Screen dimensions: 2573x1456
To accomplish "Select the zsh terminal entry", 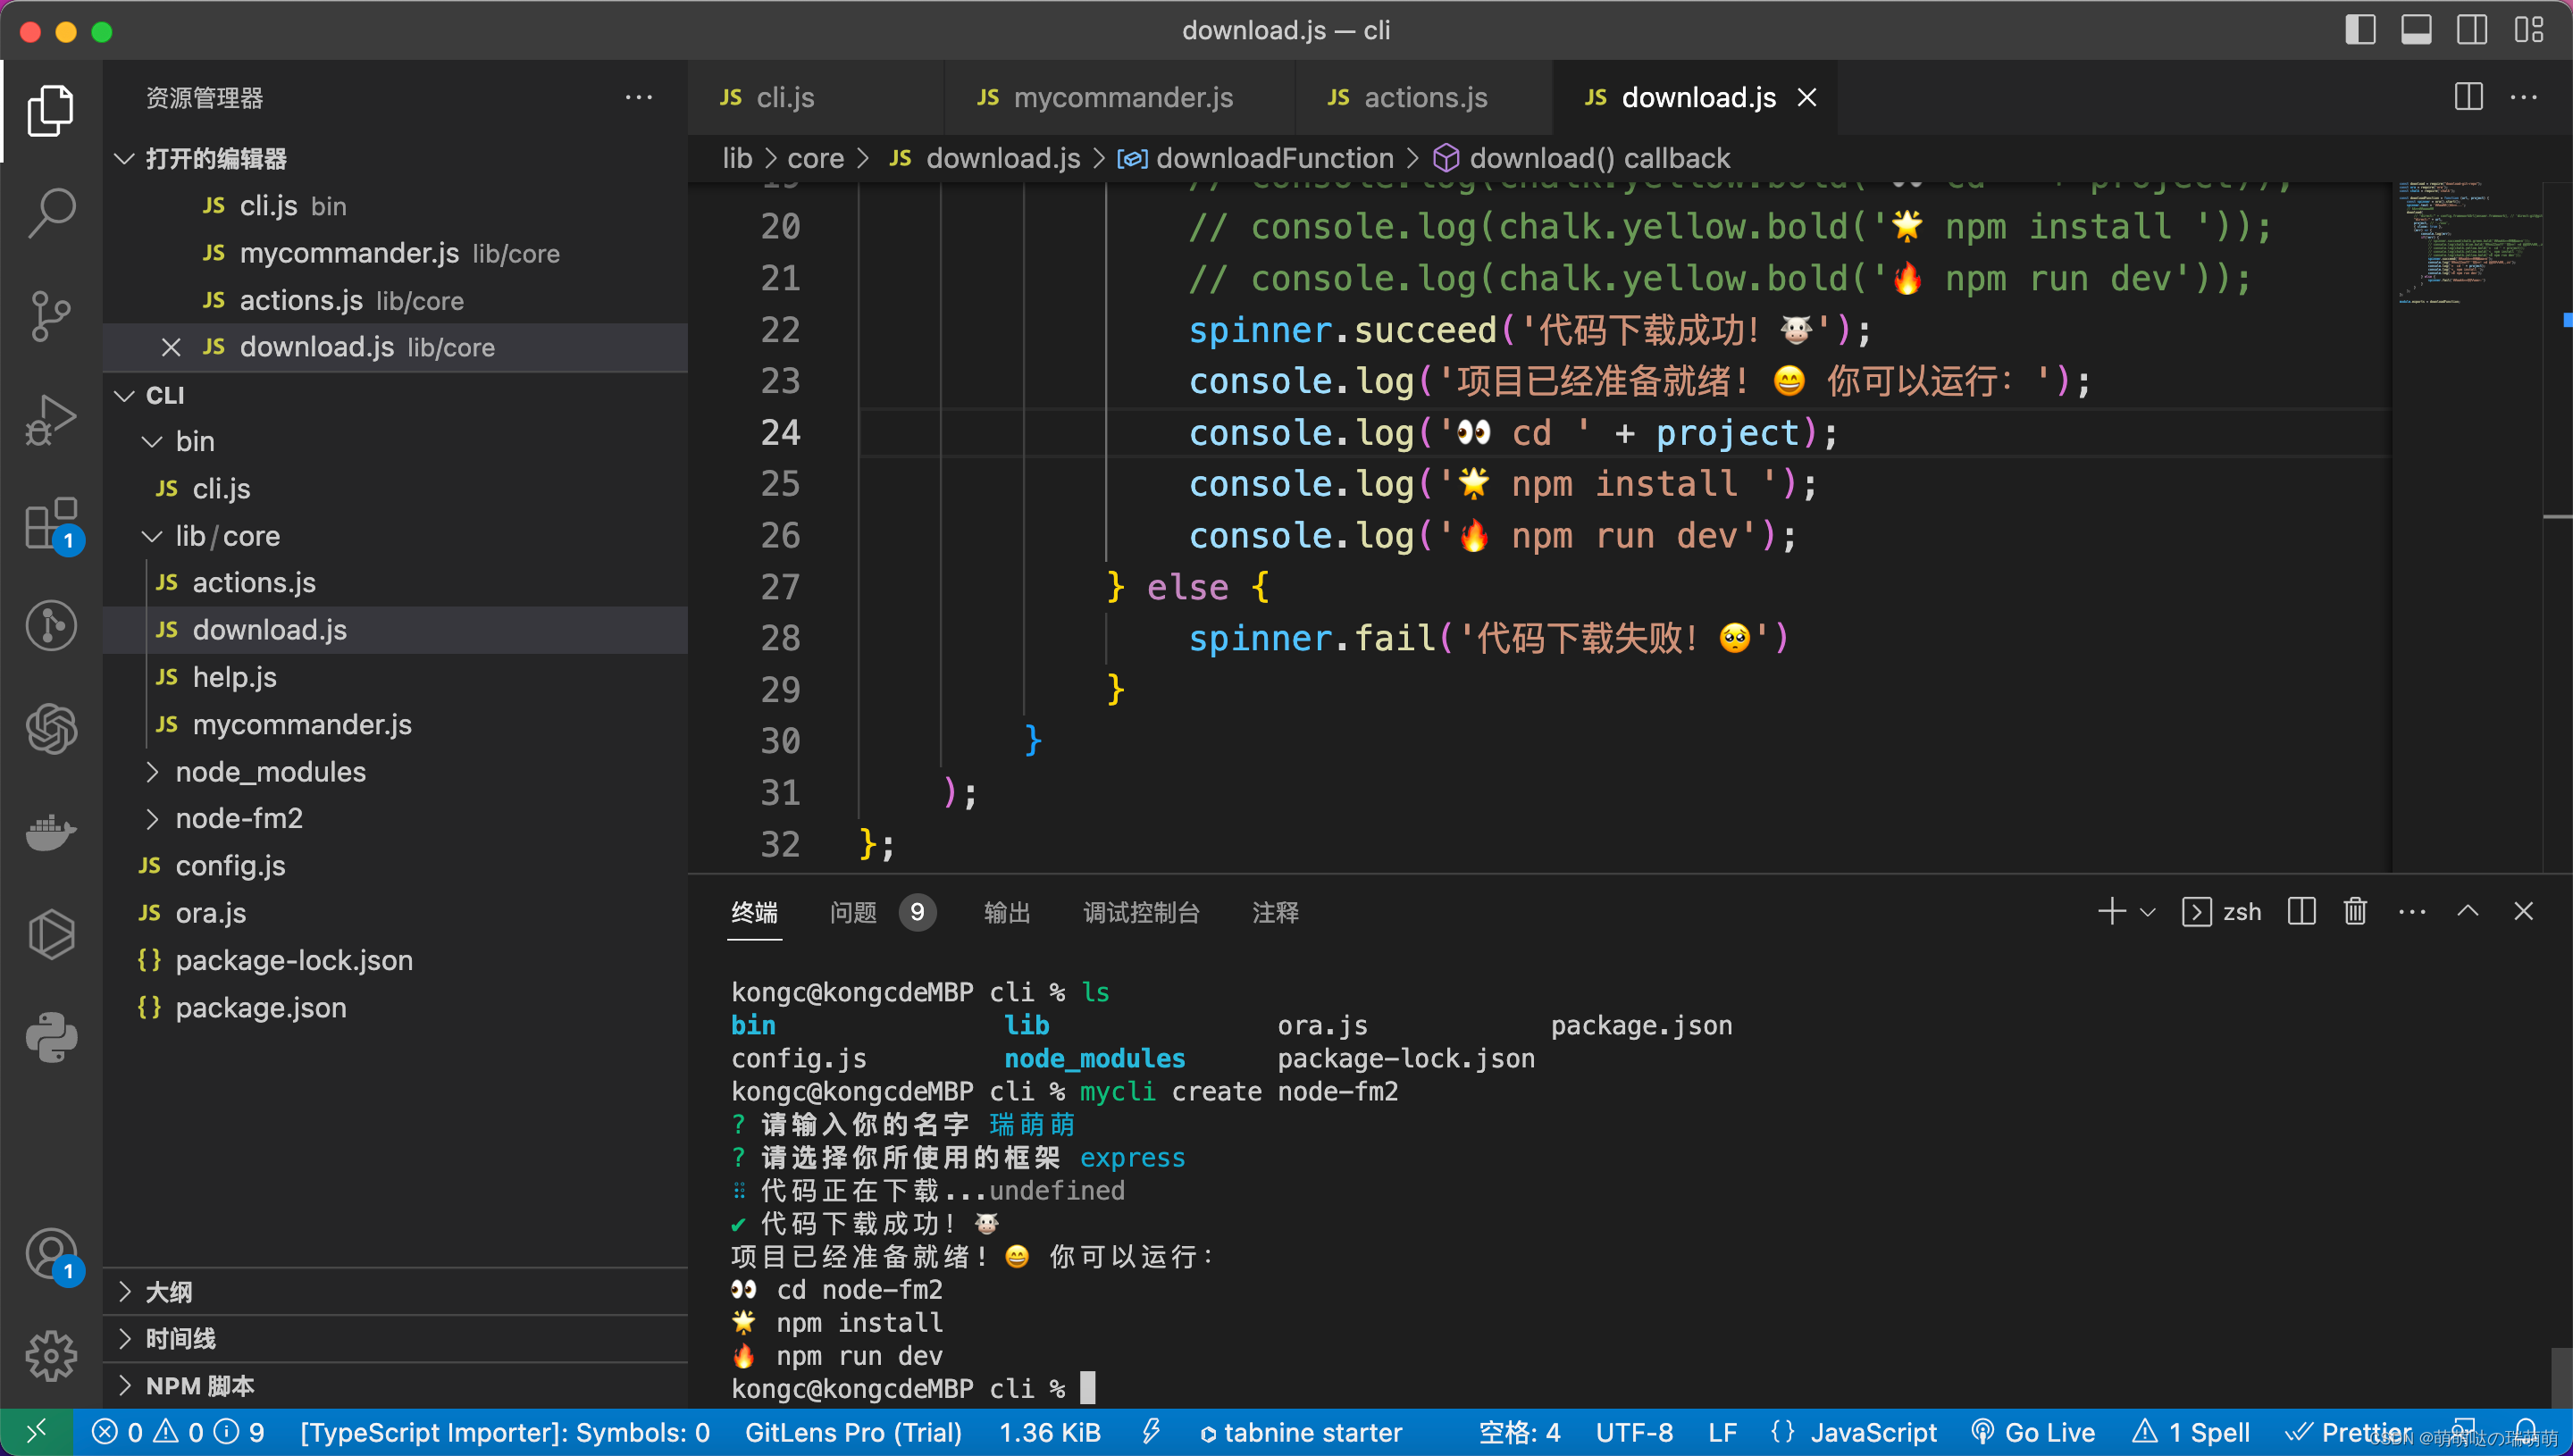I will 2221,912.
